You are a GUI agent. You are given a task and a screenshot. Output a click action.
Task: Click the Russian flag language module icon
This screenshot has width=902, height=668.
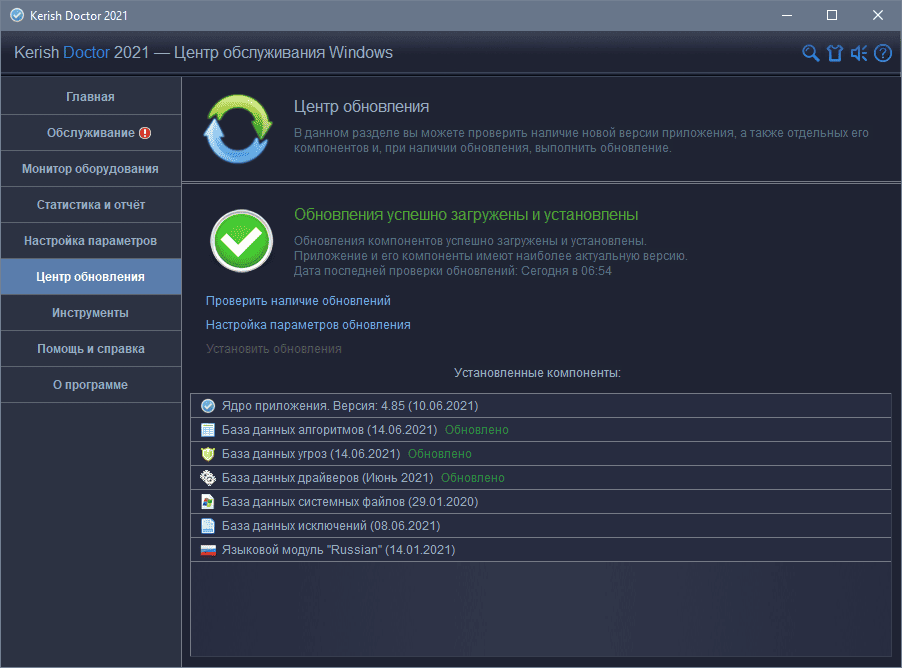(208, 550)
